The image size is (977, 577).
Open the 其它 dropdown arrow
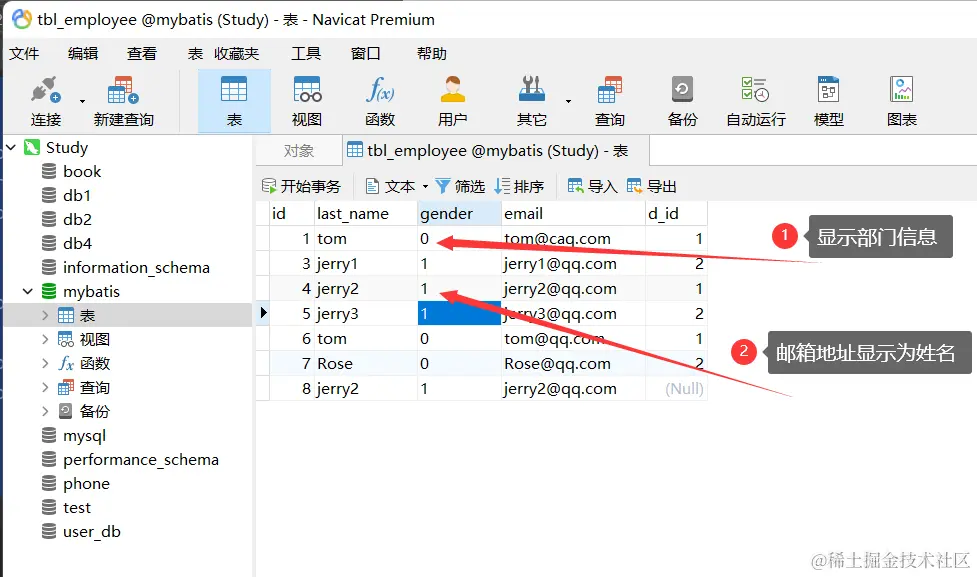point(568,101)
